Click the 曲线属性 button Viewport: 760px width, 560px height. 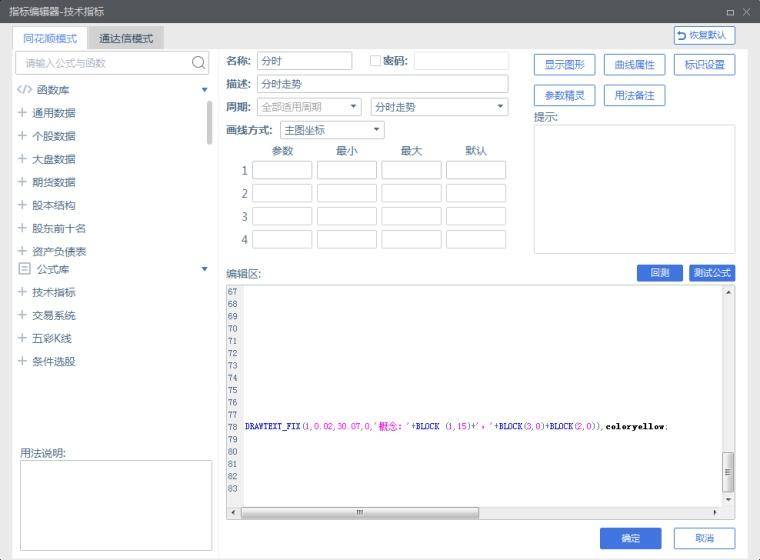(634, 64)
